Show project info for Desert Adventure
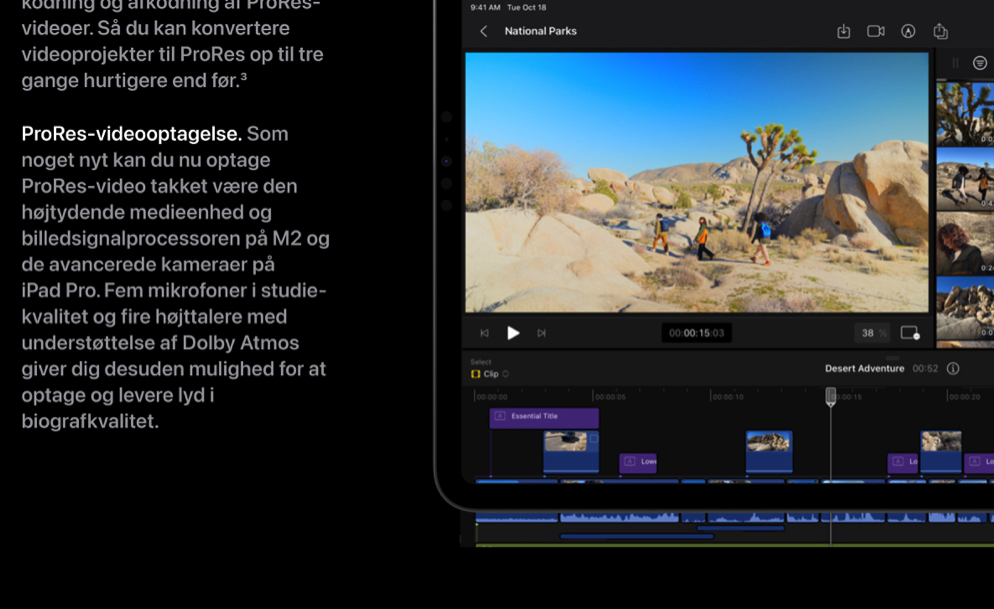The image size is (994, 609). tap(953, 368)
